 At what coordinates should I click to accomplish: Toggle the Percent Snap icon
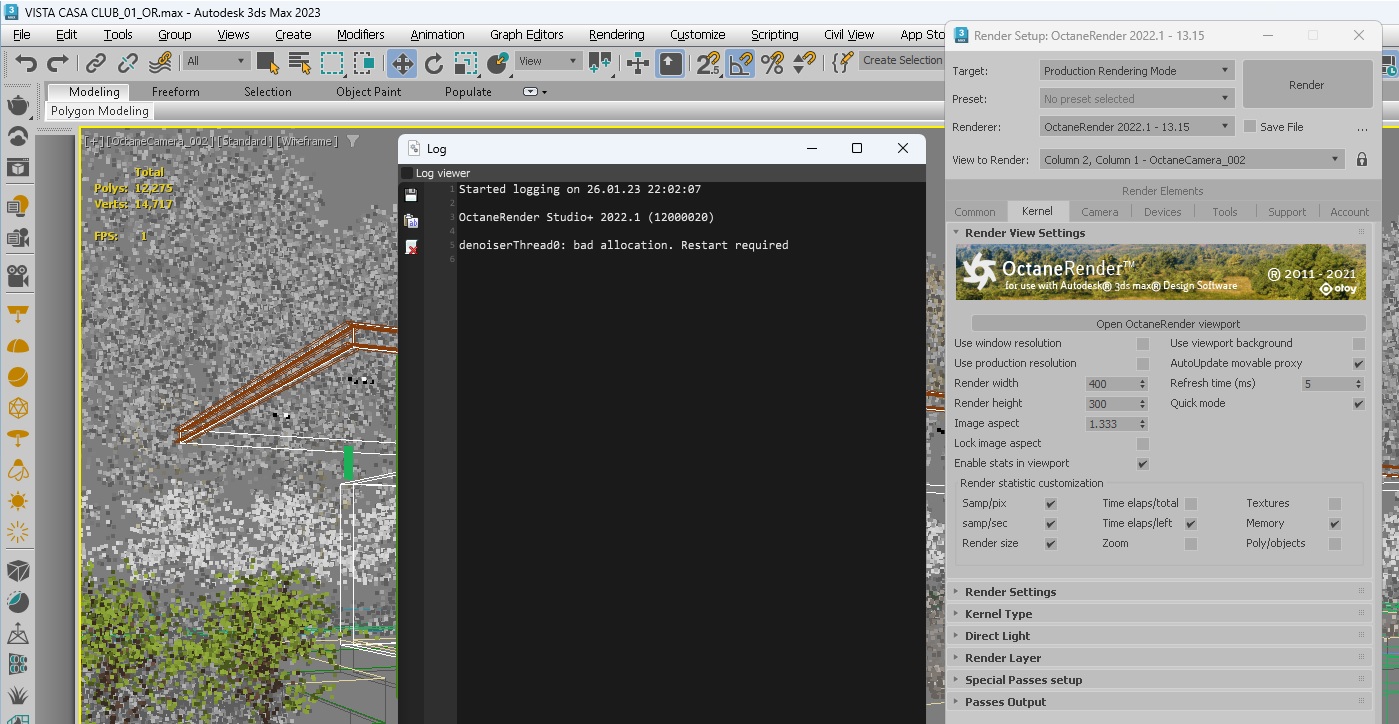(772, 63)
